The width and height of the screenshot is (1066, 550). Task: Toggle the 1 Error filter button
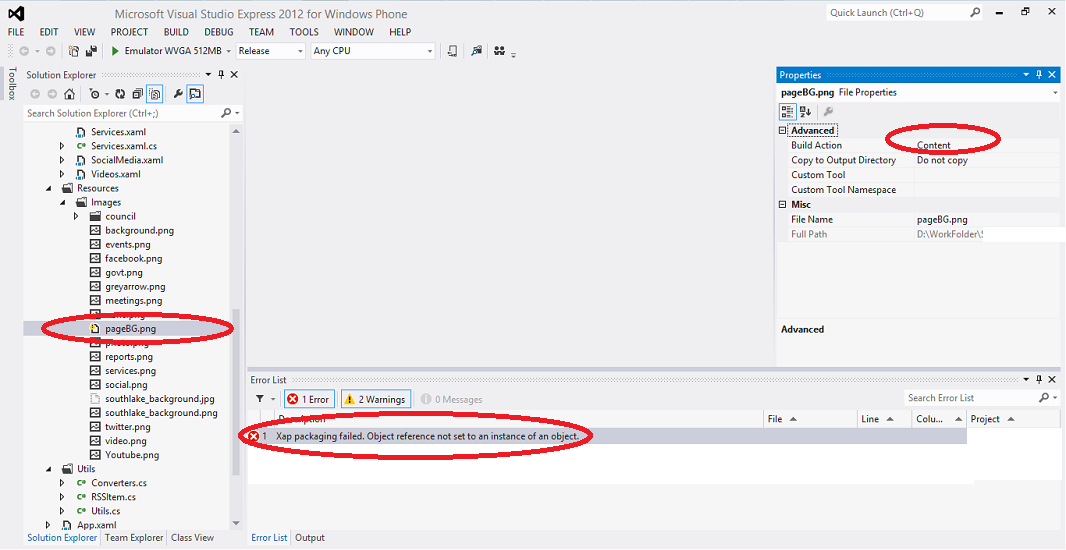pos(309,399)
